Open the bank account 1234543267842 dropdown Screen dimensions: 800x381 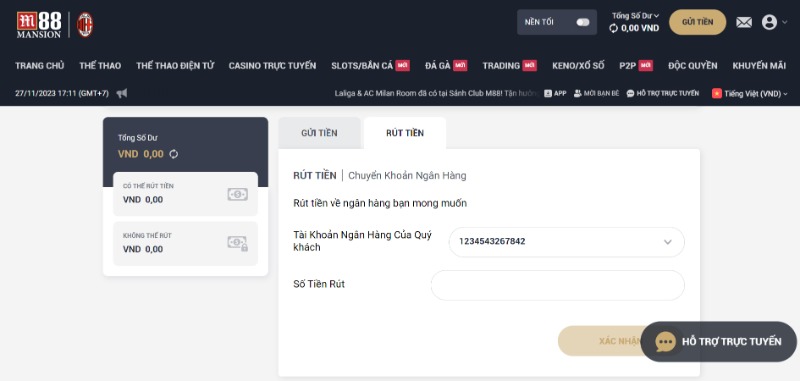pos(567,242)
